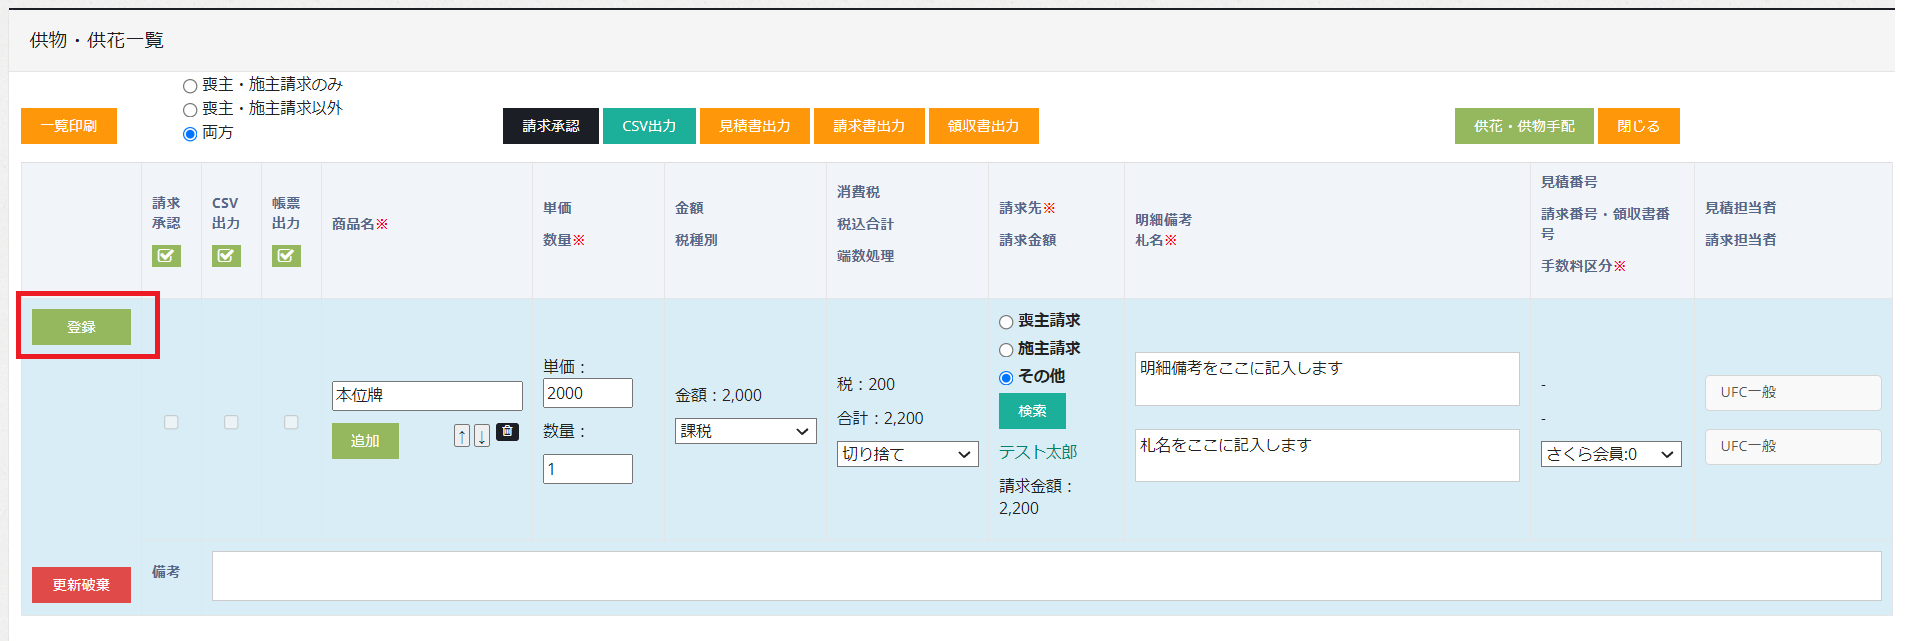Viewport: 1907px width, 641px height.
Task: Select the 喪主・施主請求のみ filter option
Action: coord(190,86)
